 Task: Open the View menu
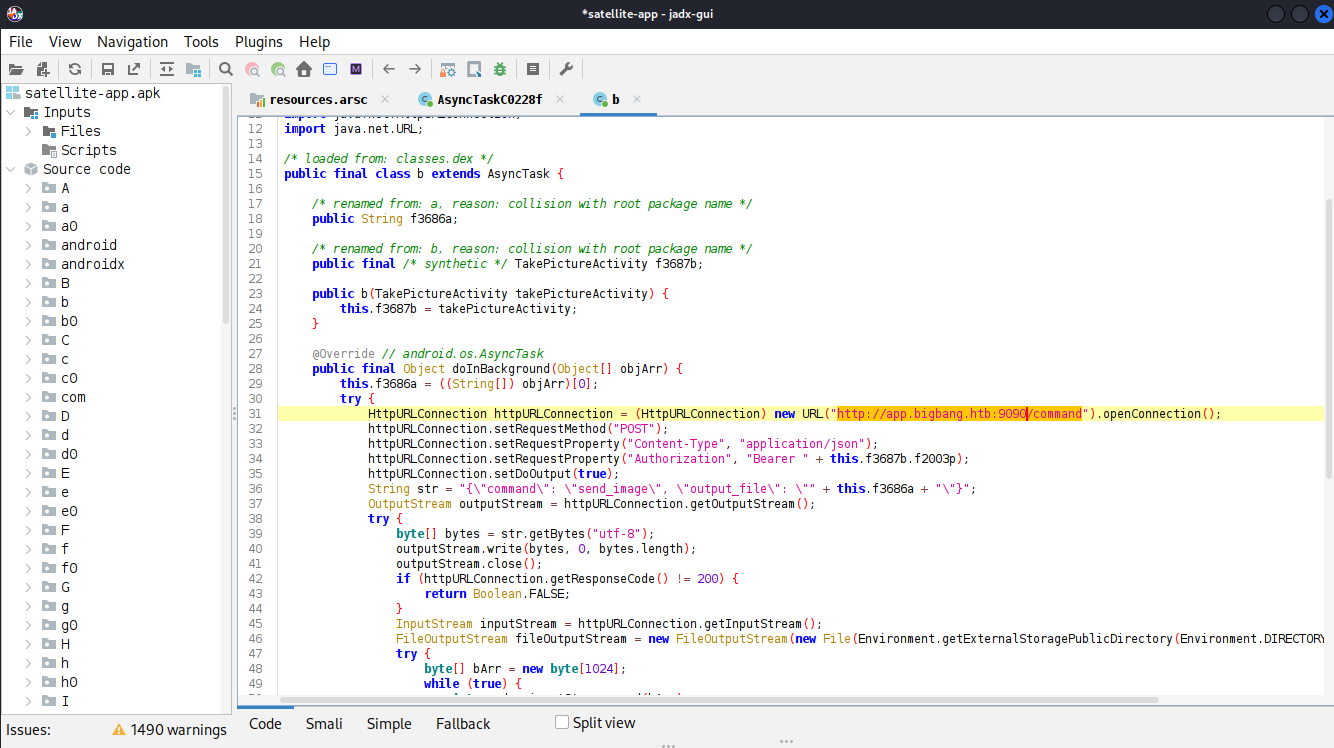pyautogui.click(x=65, y=42)
